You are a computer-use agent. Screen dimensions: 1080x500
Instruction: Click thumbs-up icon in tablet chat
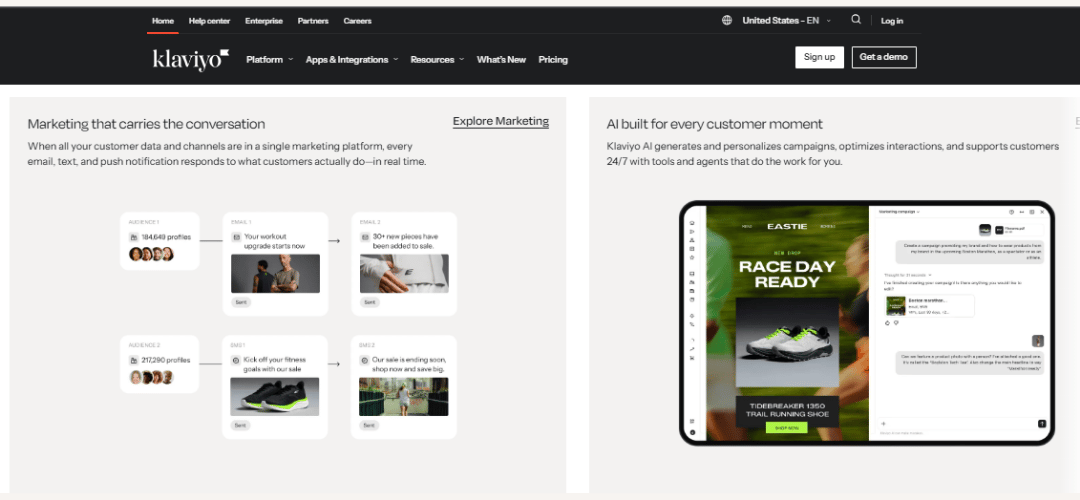tap(887, 322)
